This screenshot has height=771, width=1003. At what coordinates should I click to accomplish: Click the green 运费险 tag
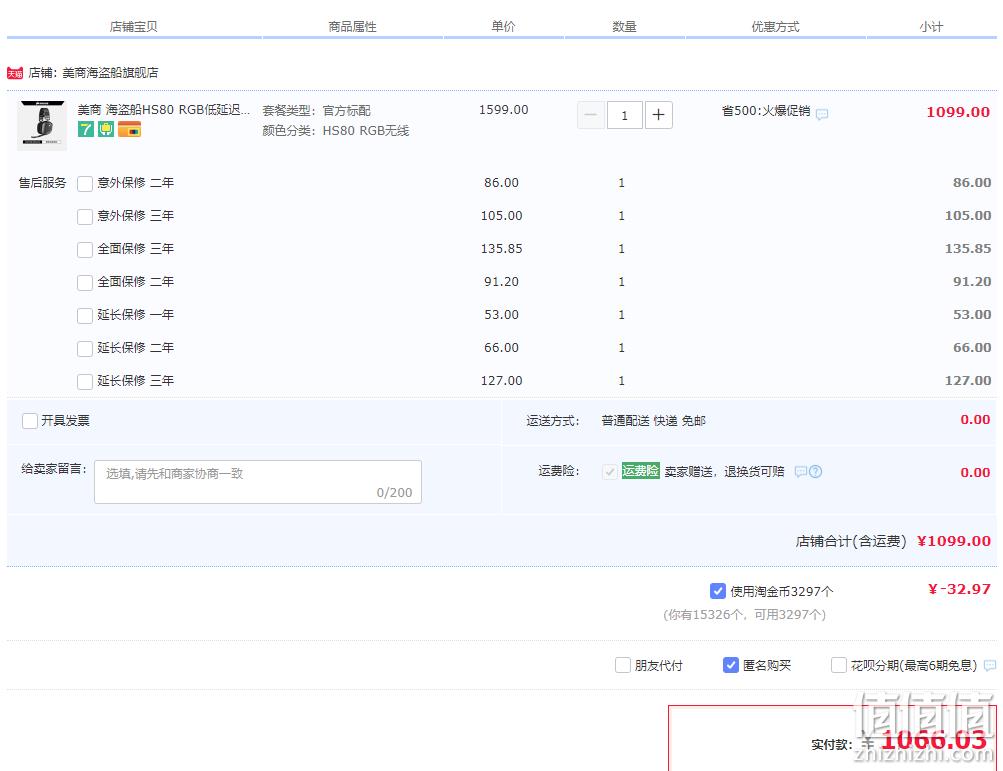click(640, 471)
